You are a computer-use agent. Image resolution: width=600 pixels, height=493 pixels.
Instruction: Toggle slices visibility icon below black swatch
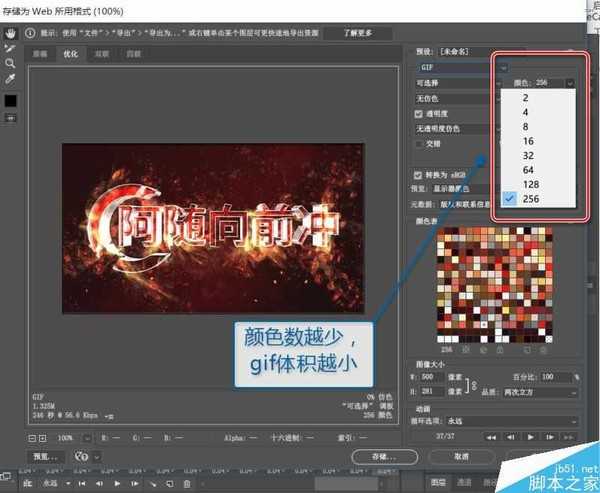[x=12, y=118]
